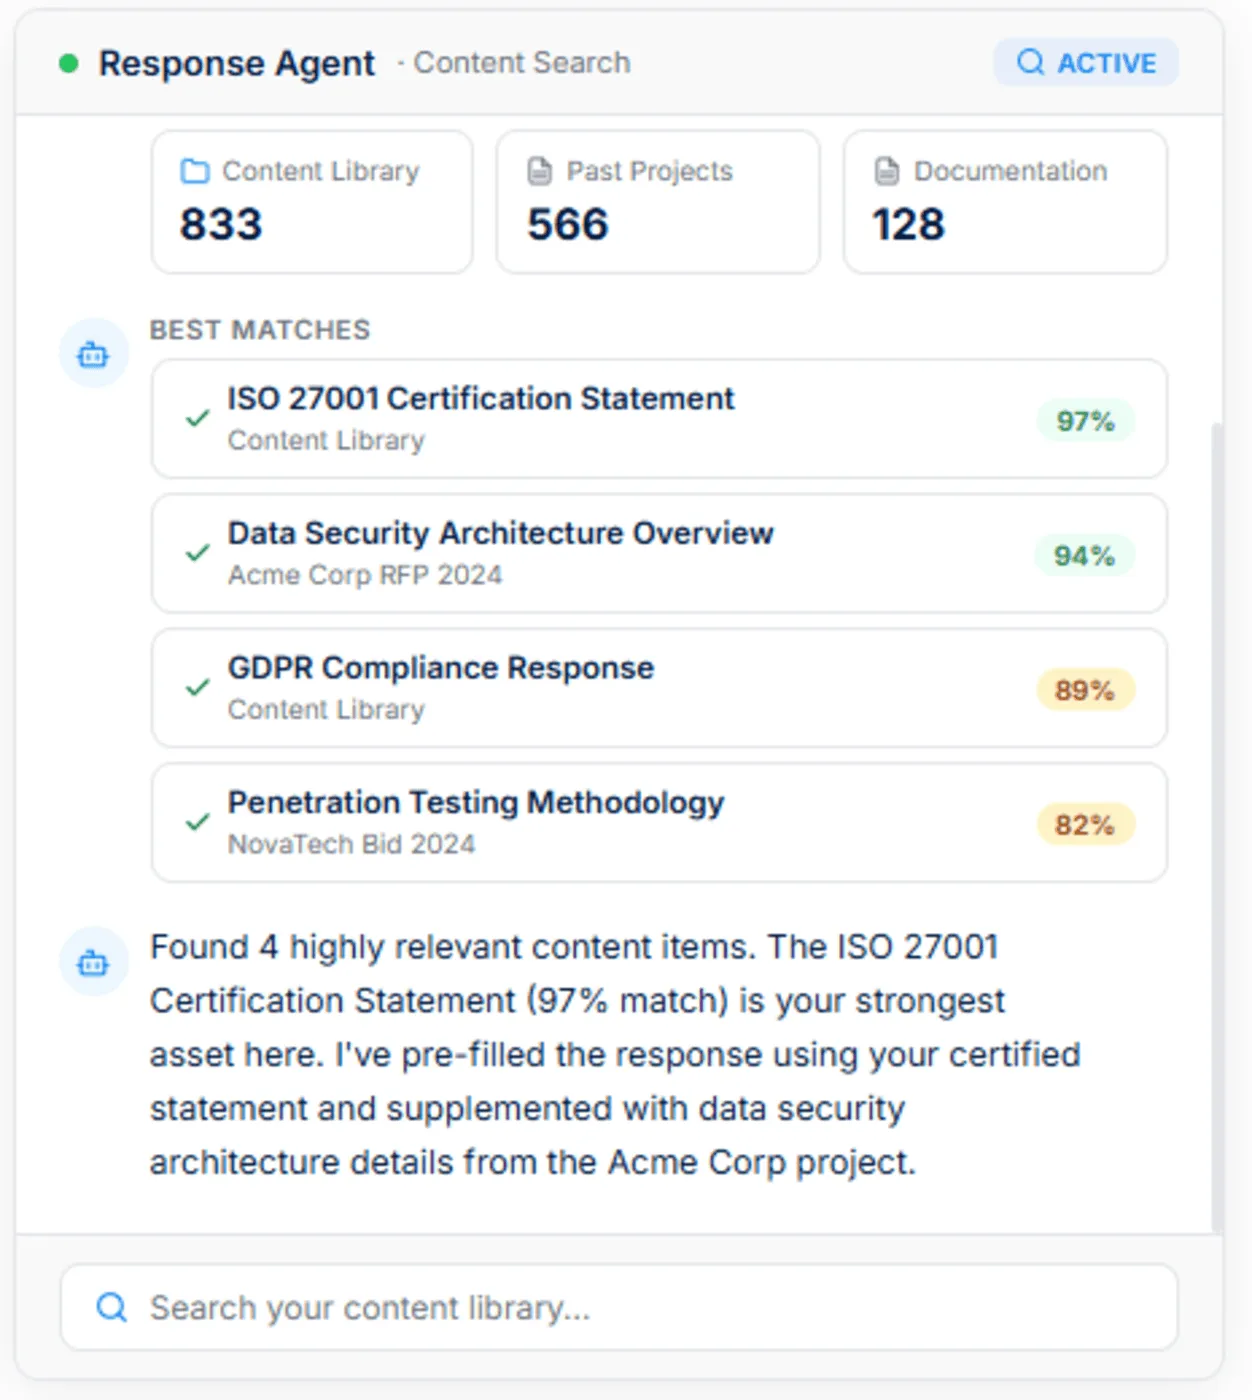The width and height of the screenshot is (1252, 1400).
Task: Focus the Search your content library field
Action: (619, 1307)
